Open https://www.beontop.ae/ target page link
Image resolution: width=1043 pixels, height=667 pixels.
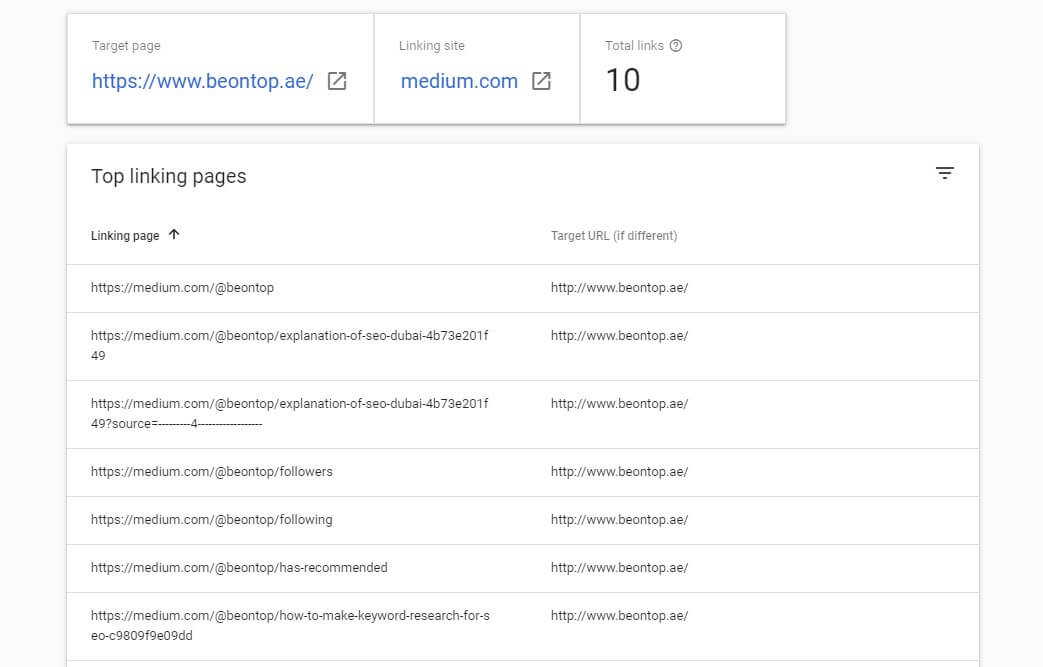coord(202,81)
